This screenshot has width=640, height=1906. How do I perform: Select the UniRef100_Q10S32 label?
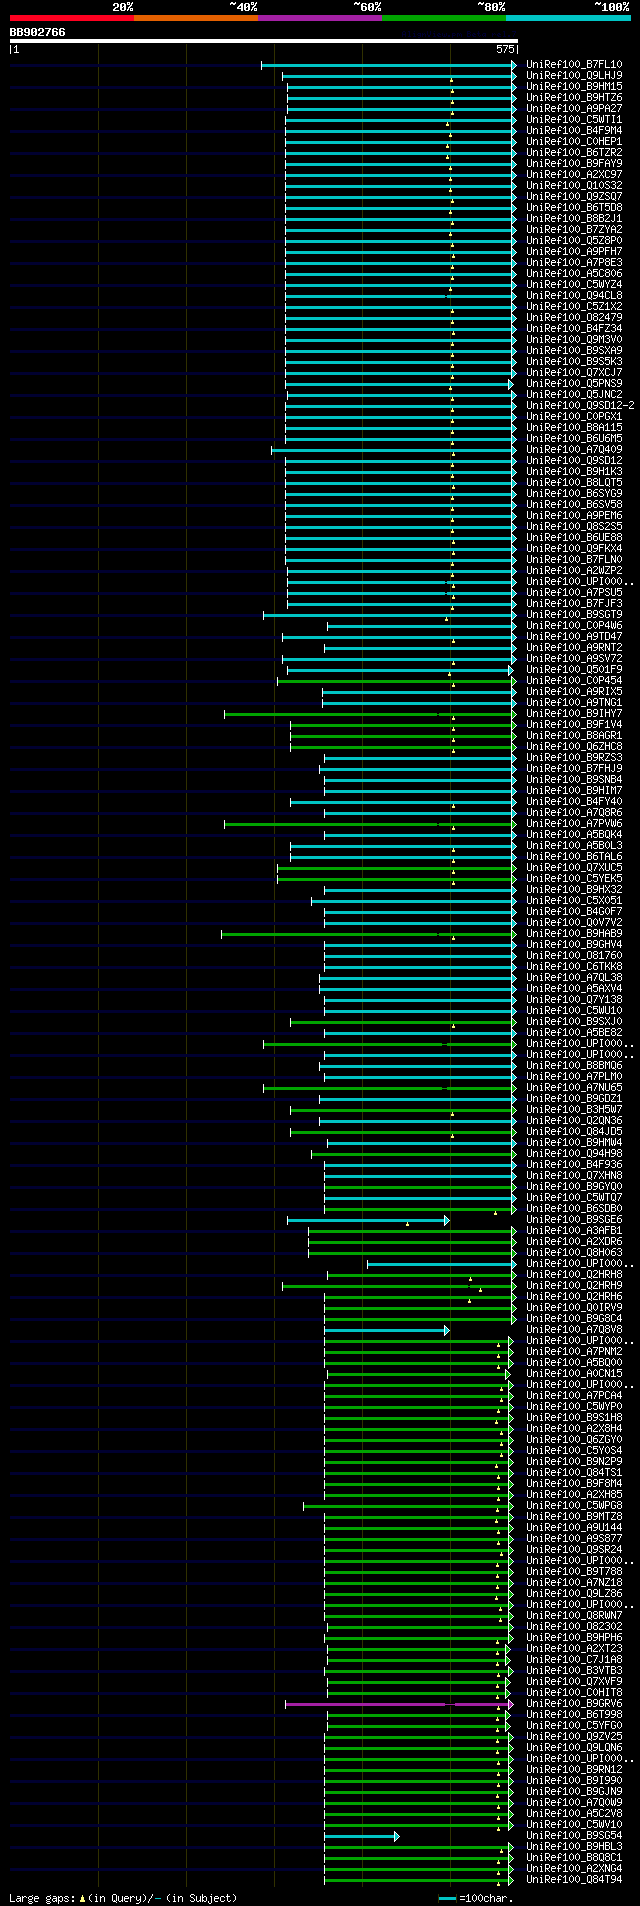pos(574,186)
